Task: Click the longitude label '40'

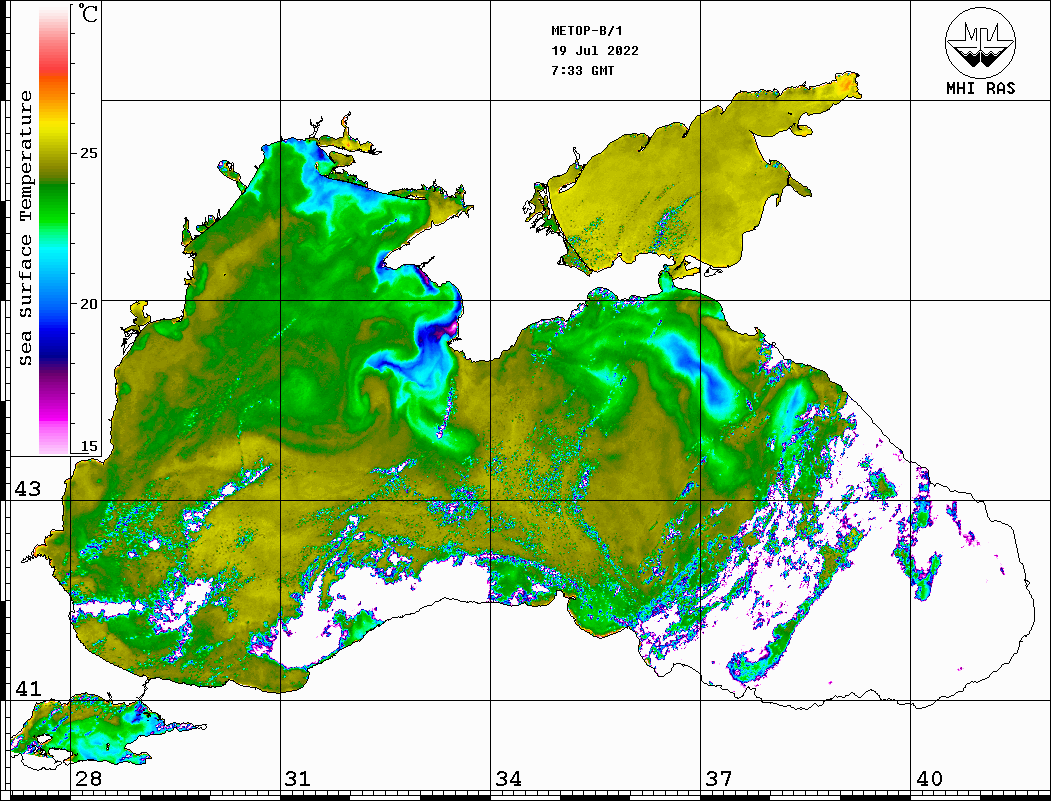Action: coord(929,779)
